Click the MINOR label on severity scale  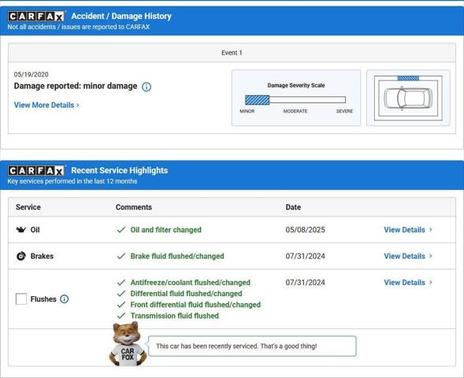pos(247,111)
